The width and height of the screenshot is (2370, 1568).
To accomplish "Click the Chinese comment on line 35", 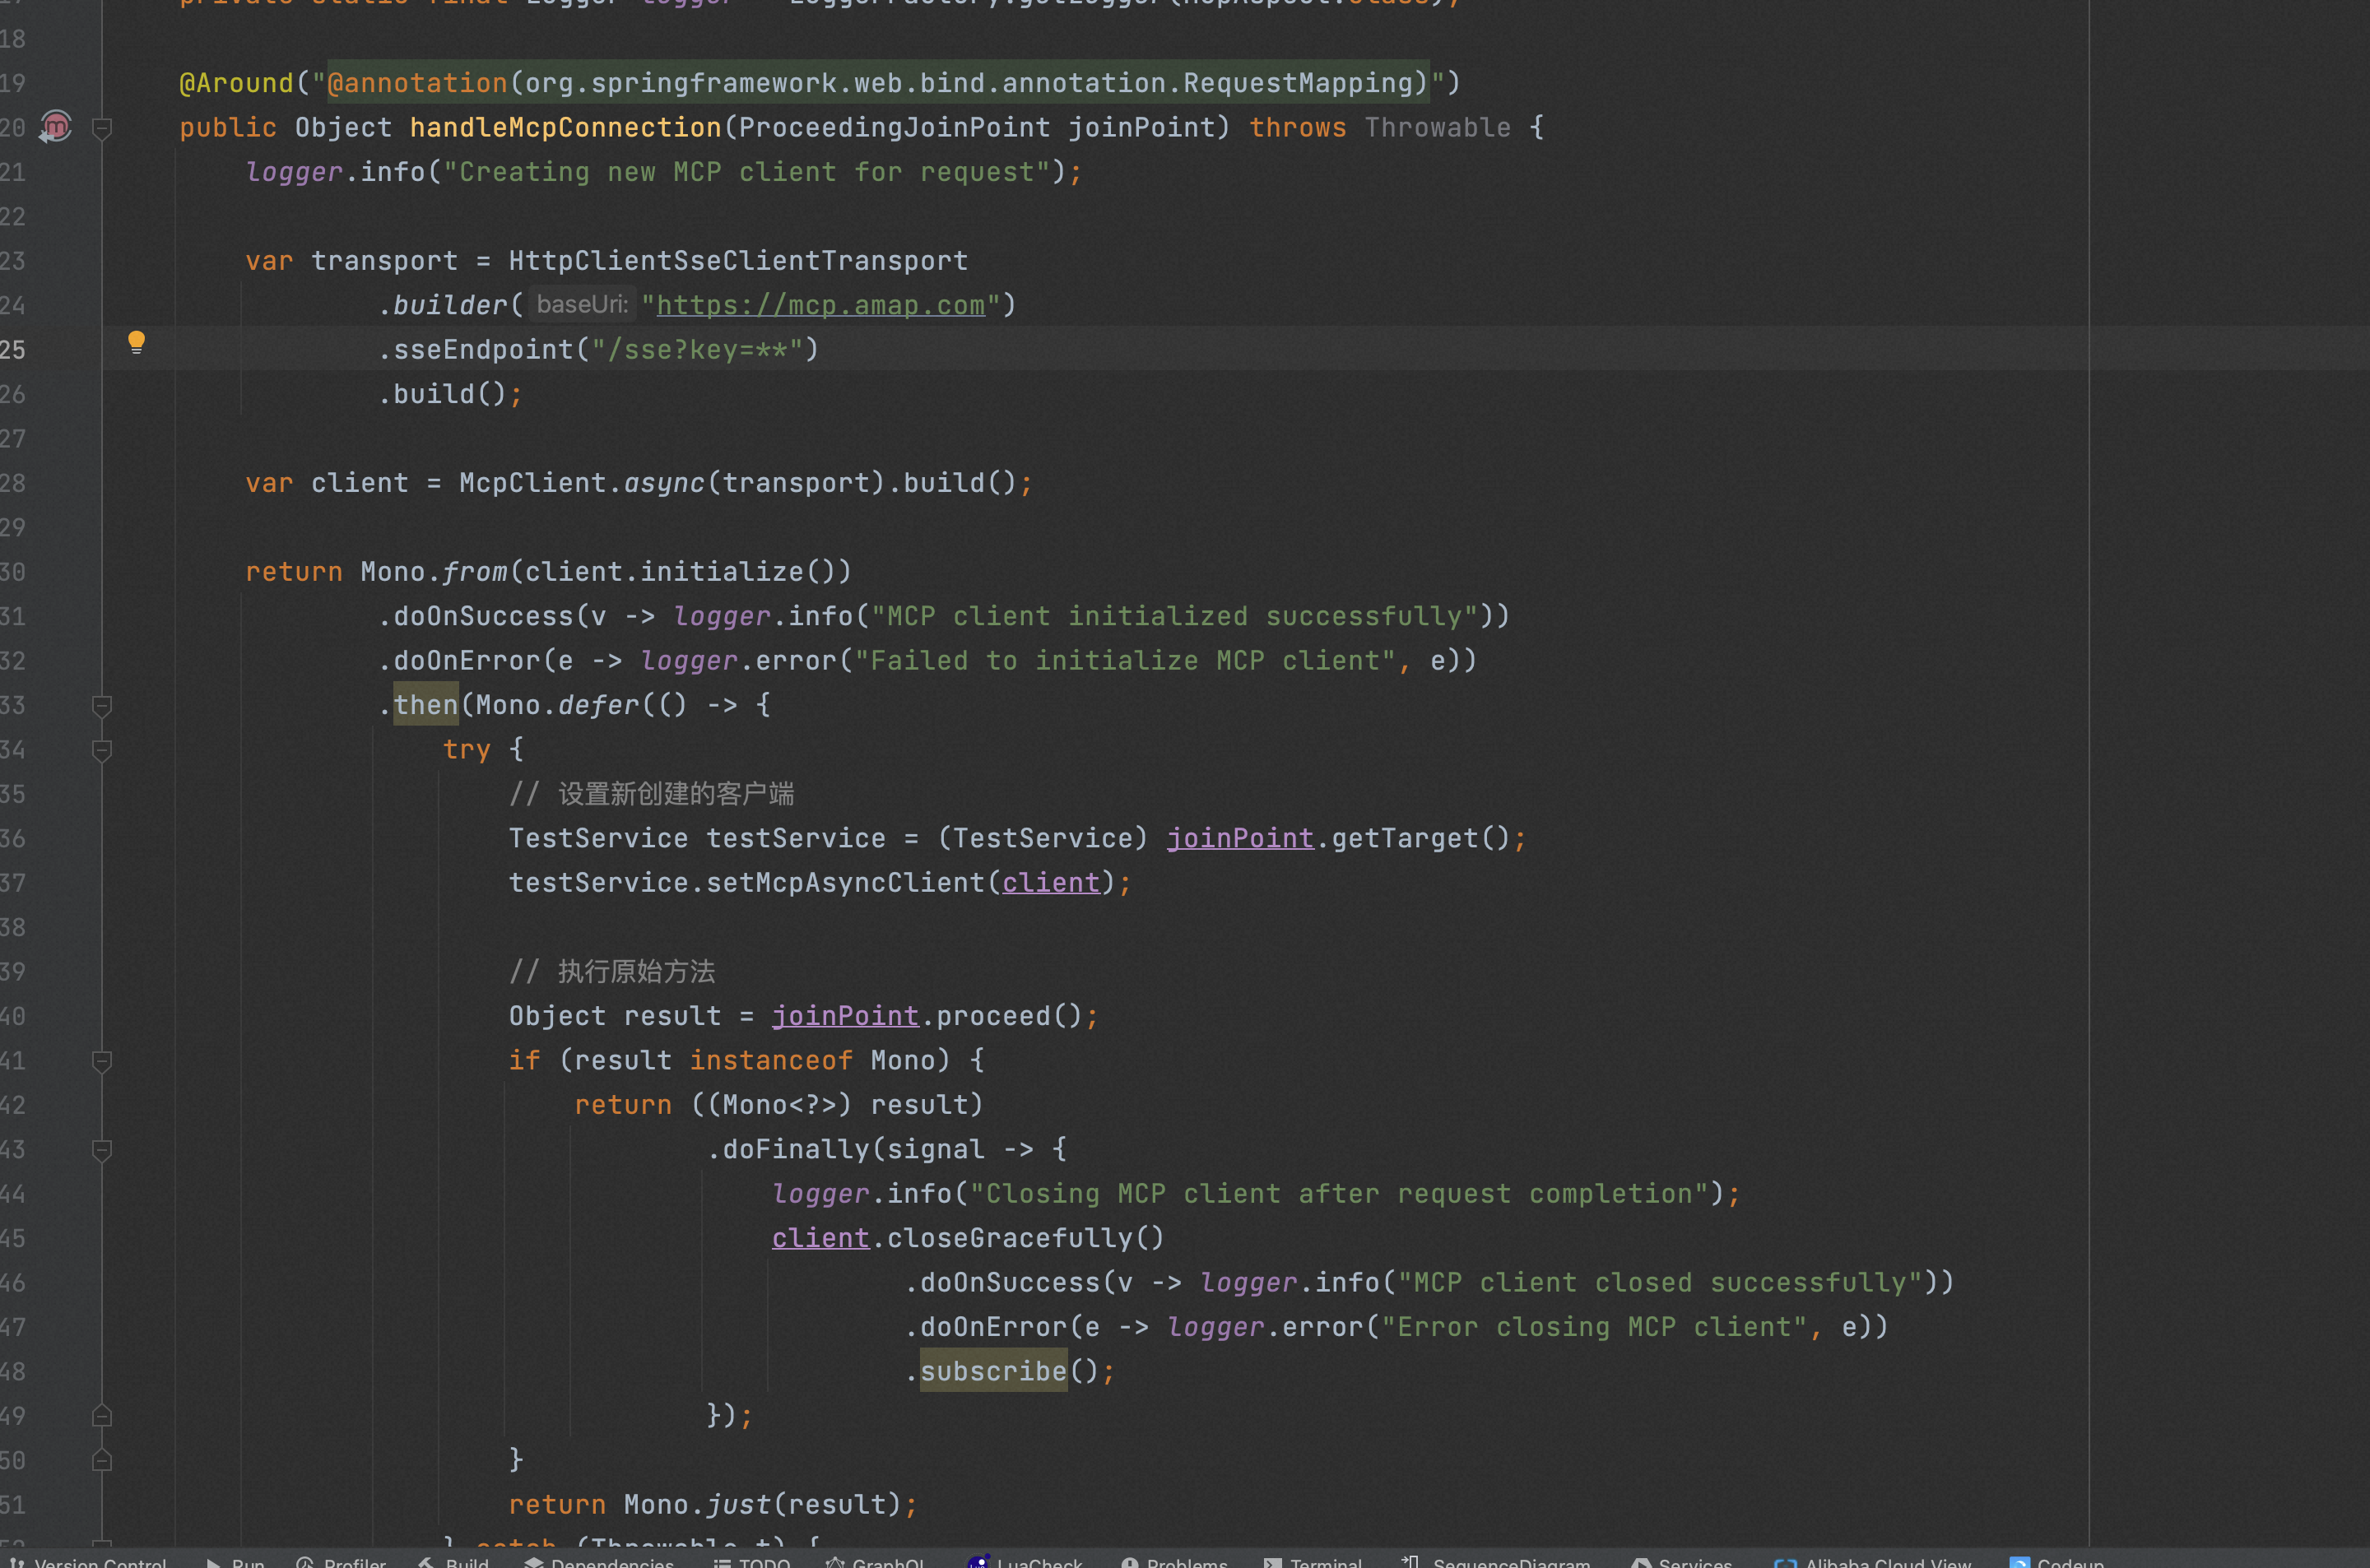I will coord(652,794).
